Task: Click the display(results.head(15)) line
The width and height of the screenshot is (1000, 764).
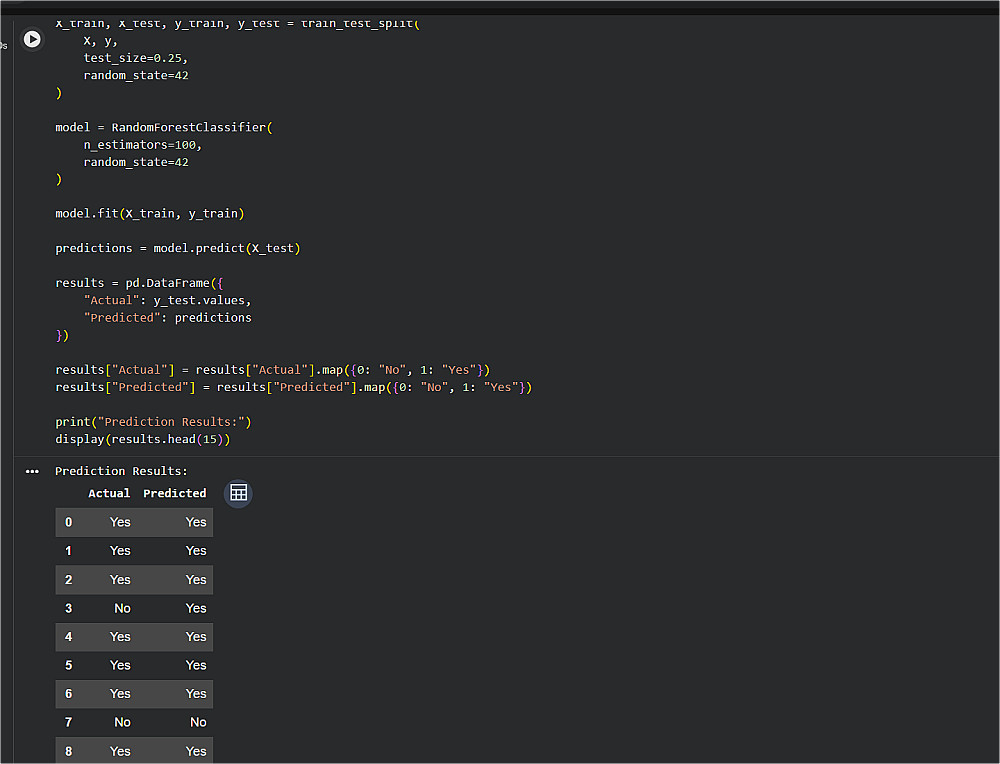Action: click(143, 439)
